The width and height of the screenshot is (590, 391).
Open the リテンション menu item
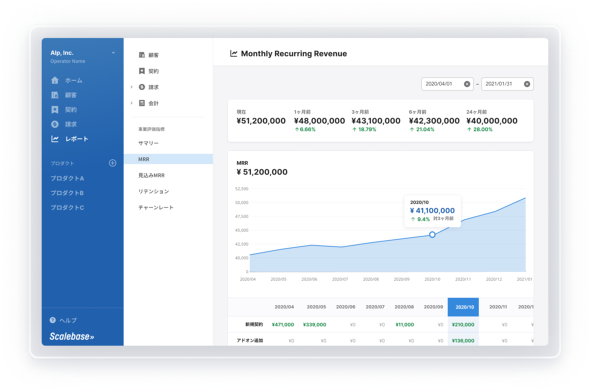coord(154,191)
